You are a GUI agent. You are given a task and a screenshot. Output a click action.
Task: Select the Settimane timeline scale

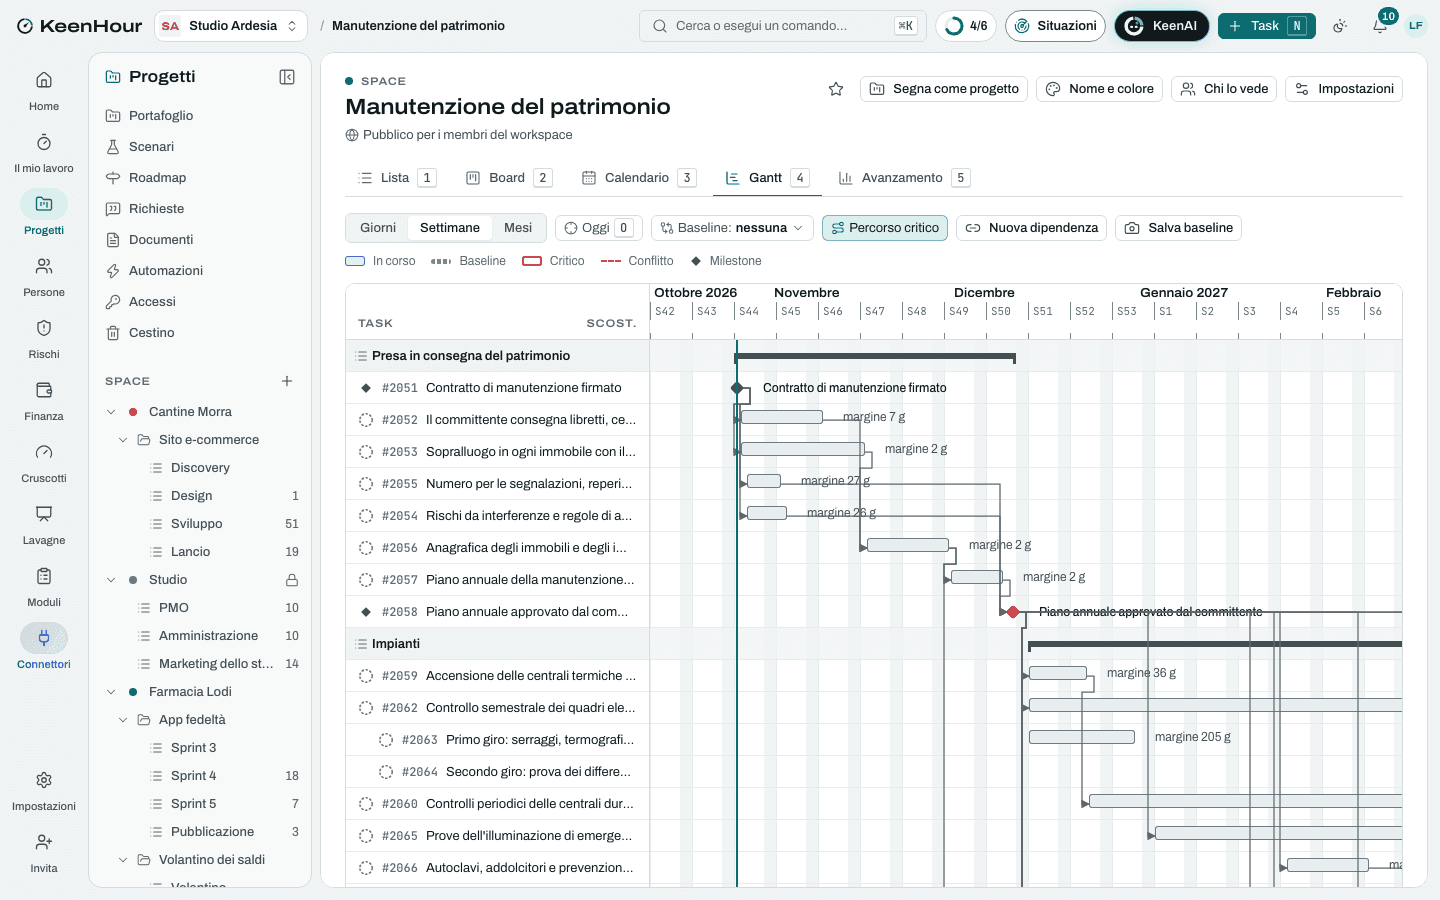pos(450,228)
